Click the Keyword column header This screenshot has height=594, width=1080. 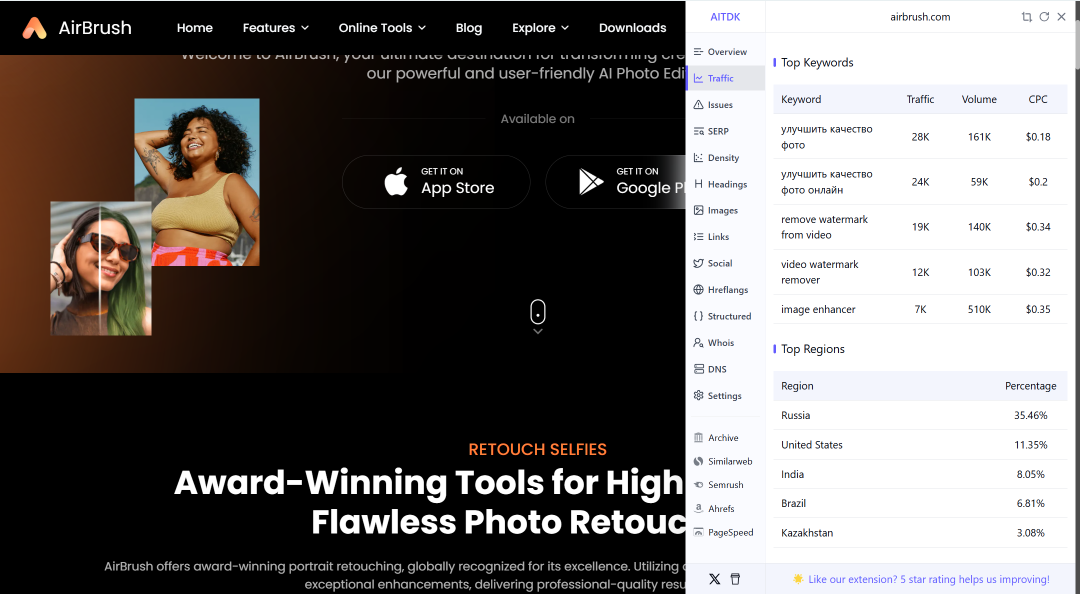pyautogui.click(x=801, y=99)
